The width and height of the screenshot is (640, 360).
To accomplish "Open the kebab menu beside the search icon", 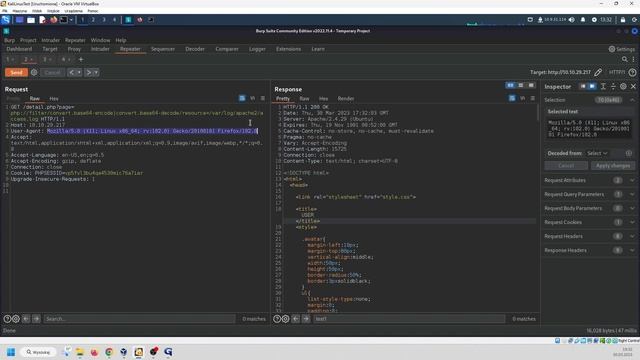I will [633, 60].
